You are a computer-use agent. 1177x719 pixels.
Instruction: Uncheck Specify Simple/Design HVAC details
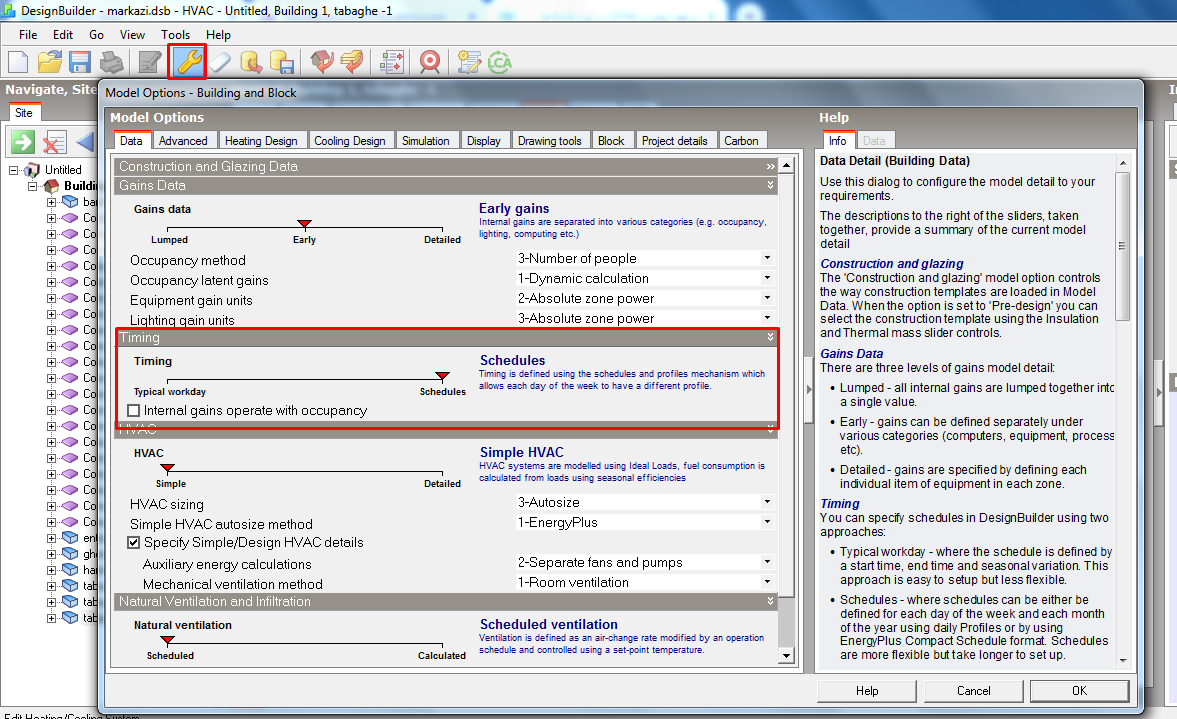(x=134, y=543)
